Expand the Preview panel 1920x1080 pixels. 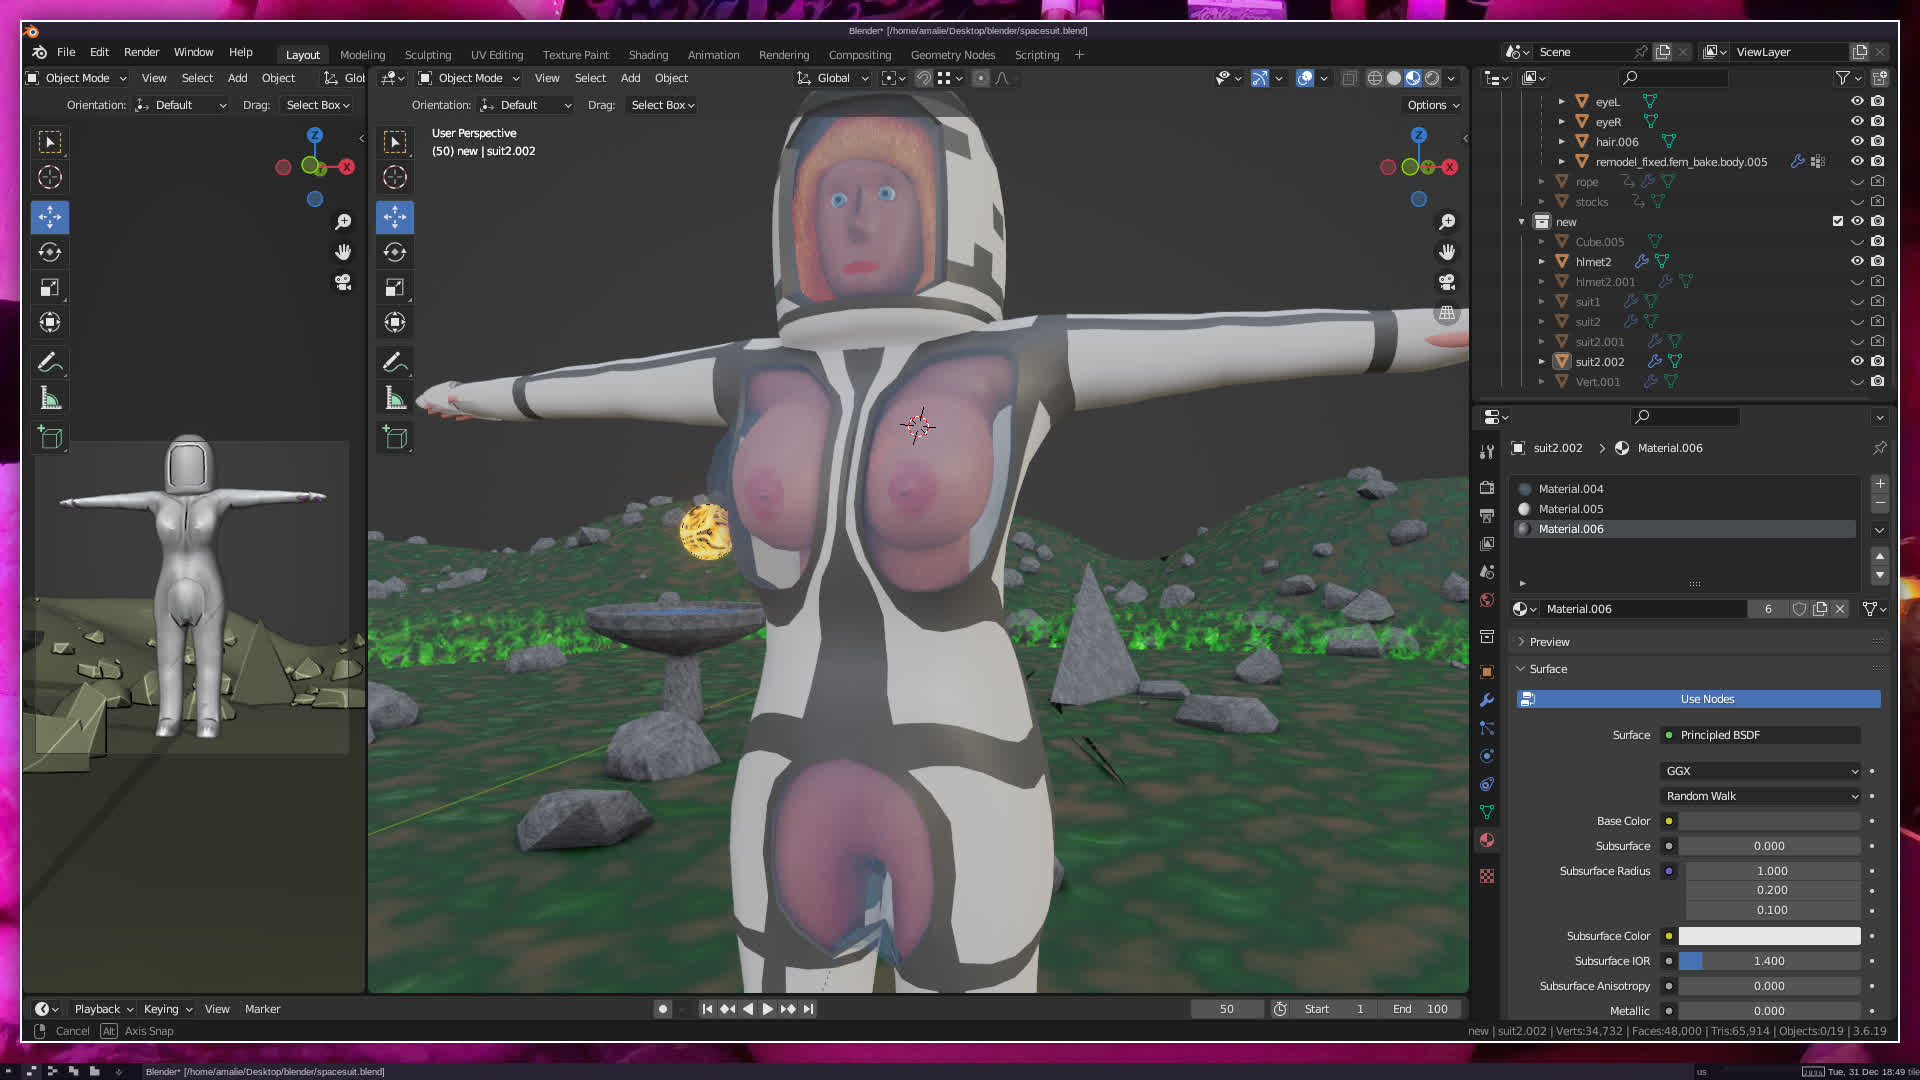click(1549, 642)
